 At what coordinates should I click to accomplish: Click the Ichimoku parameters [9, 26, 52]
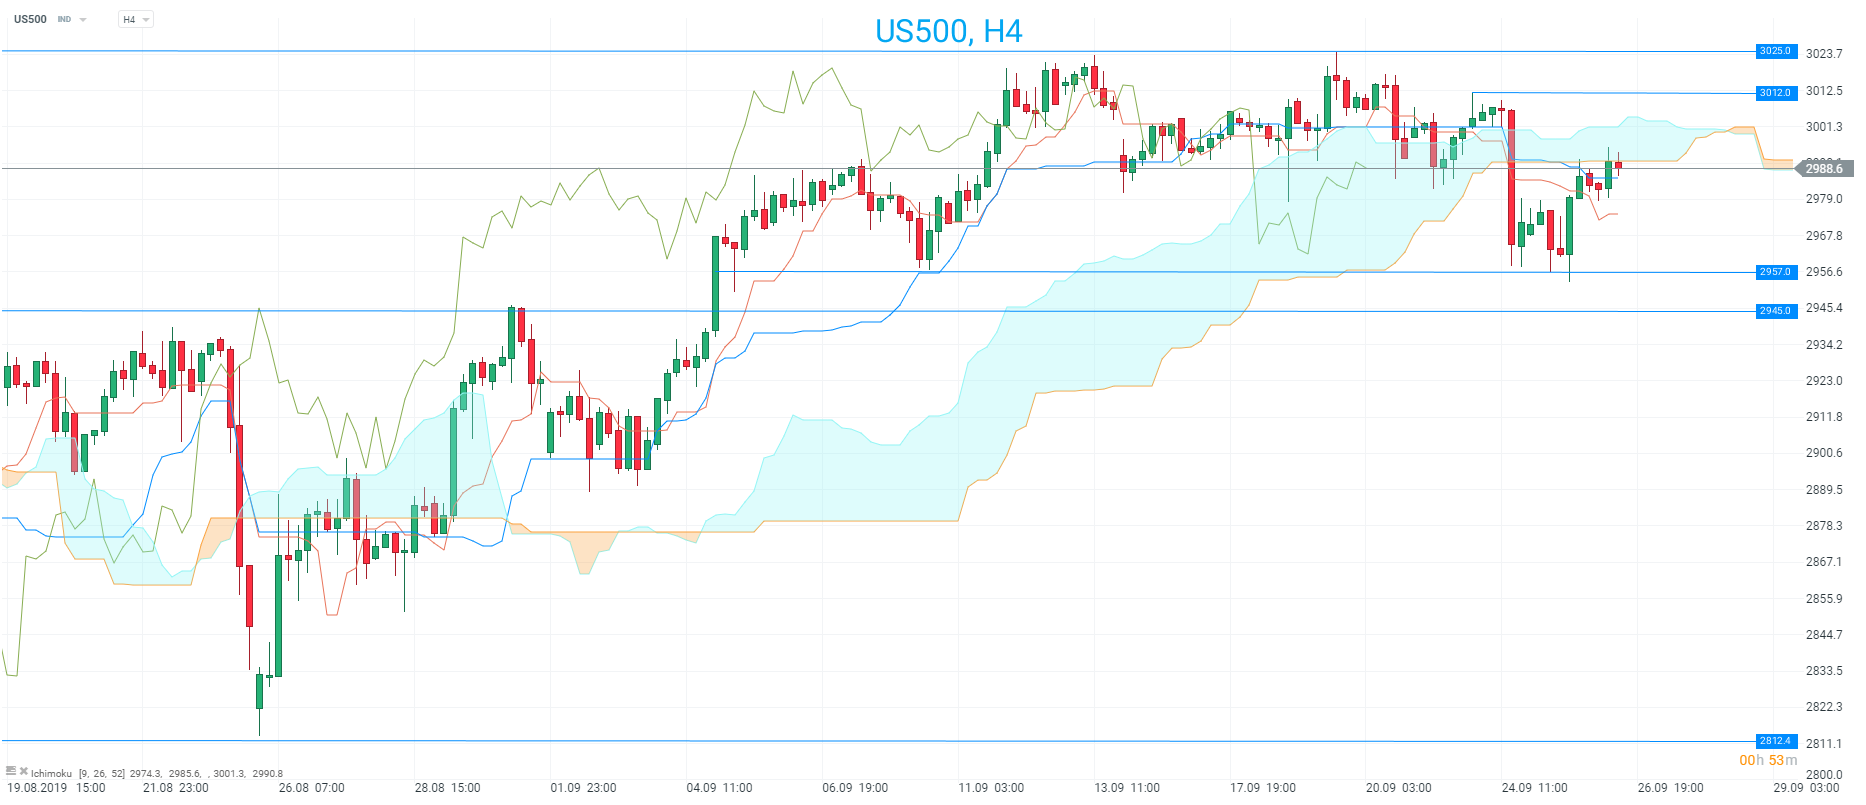[x=101, y=773]
